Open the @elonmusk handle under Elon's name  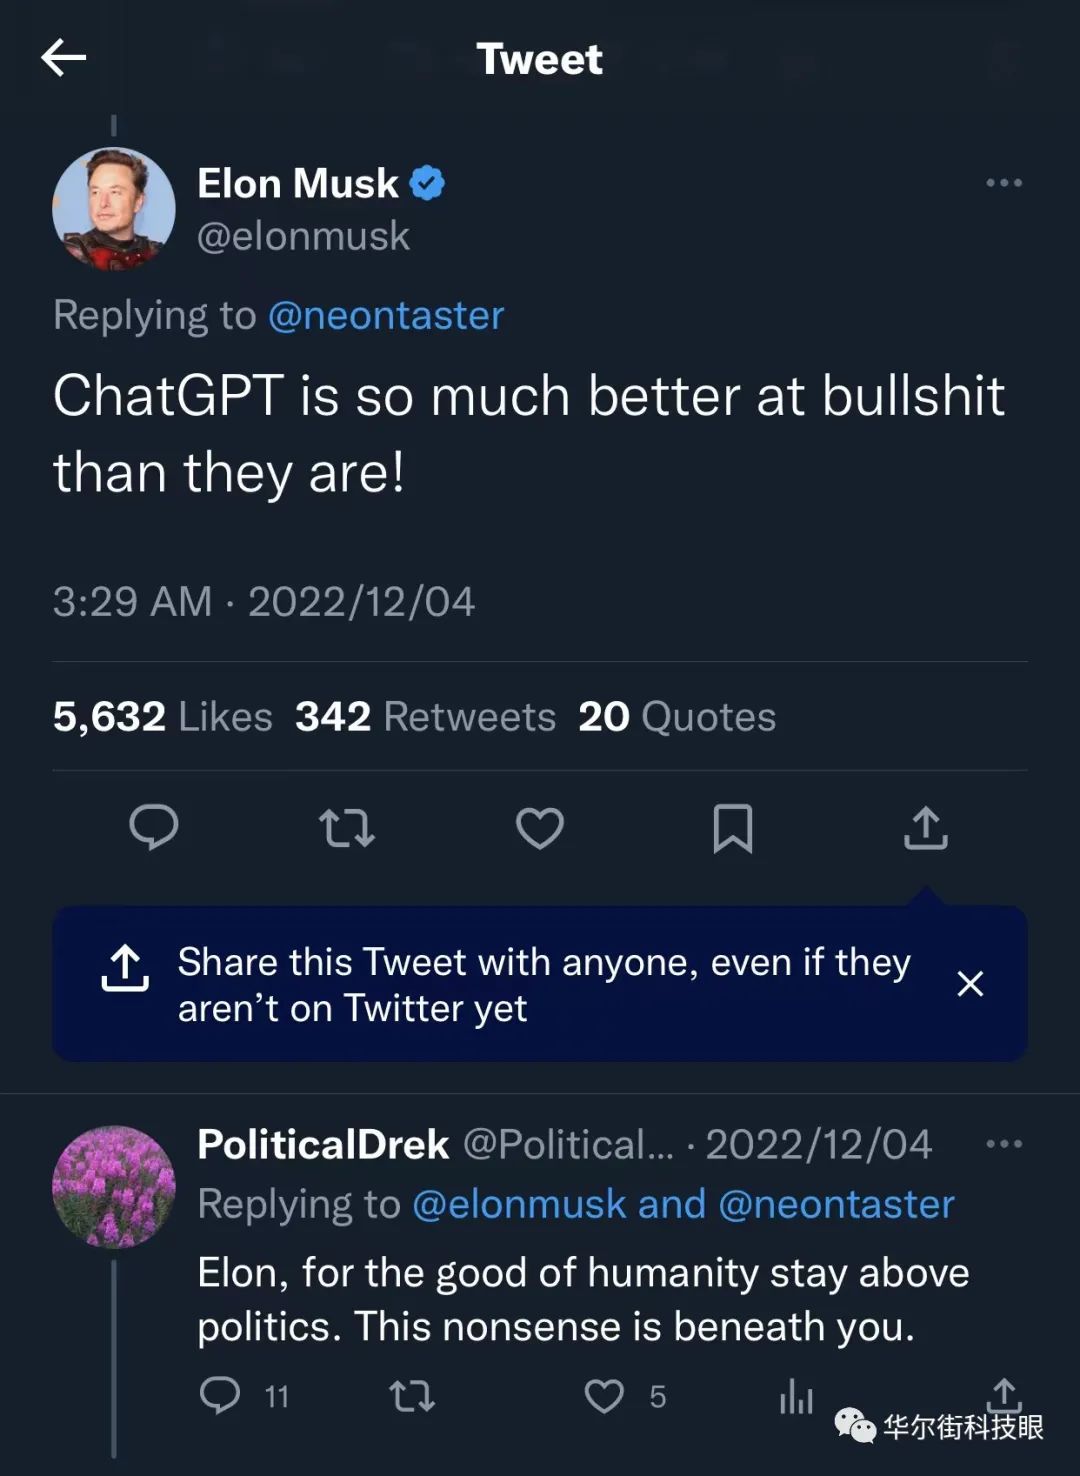pyautogui.click(x=303, y=237)
